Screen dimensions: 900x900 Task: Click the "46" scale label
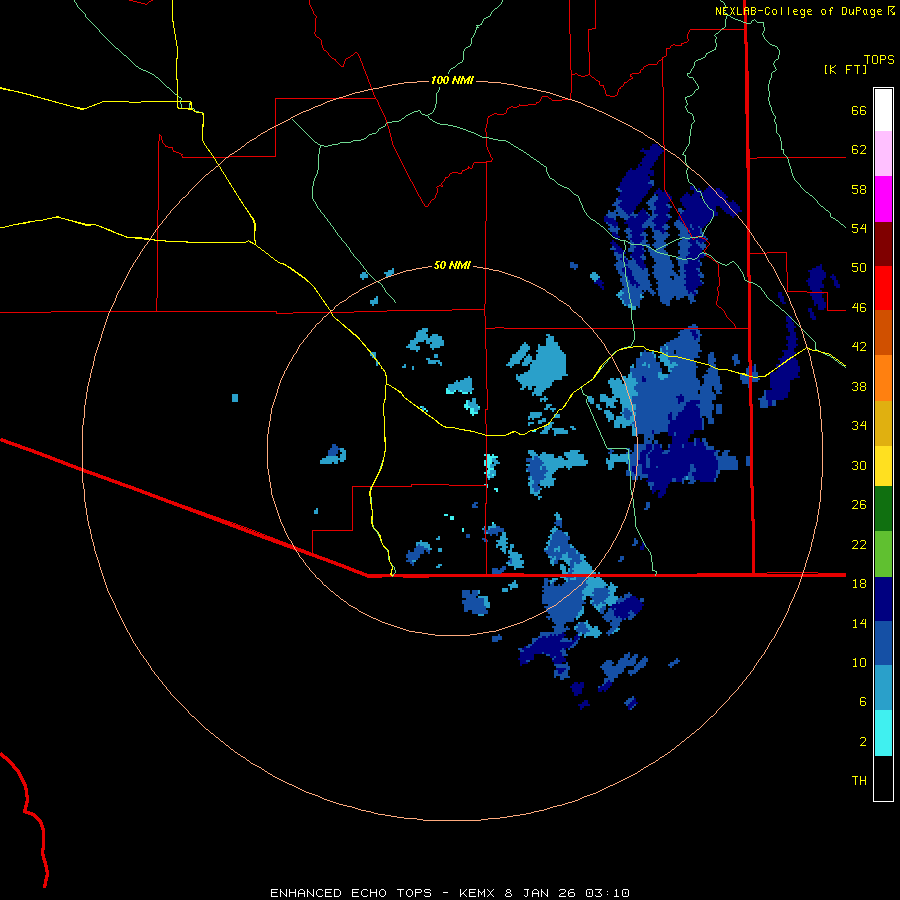coord(859,308)
